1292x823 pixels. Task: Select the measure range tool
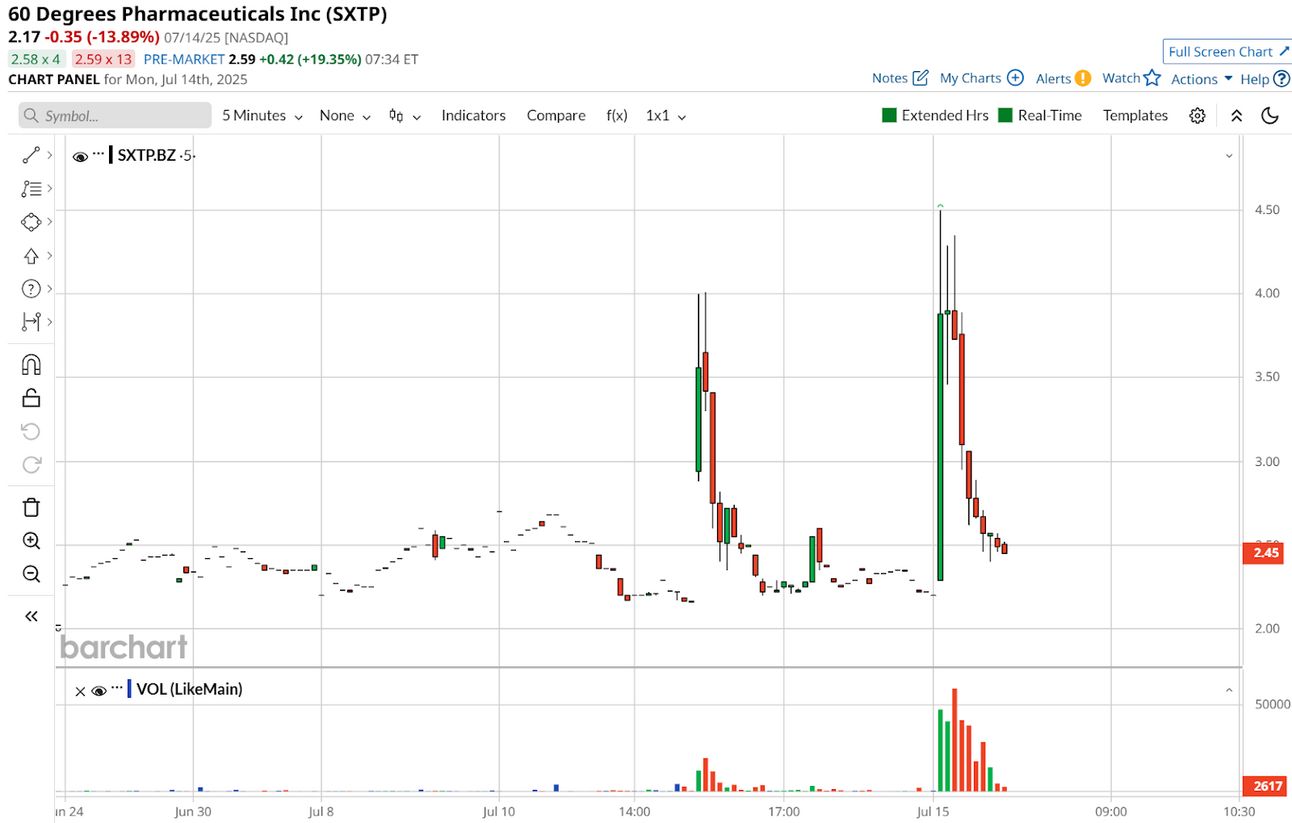pos(31,321)
